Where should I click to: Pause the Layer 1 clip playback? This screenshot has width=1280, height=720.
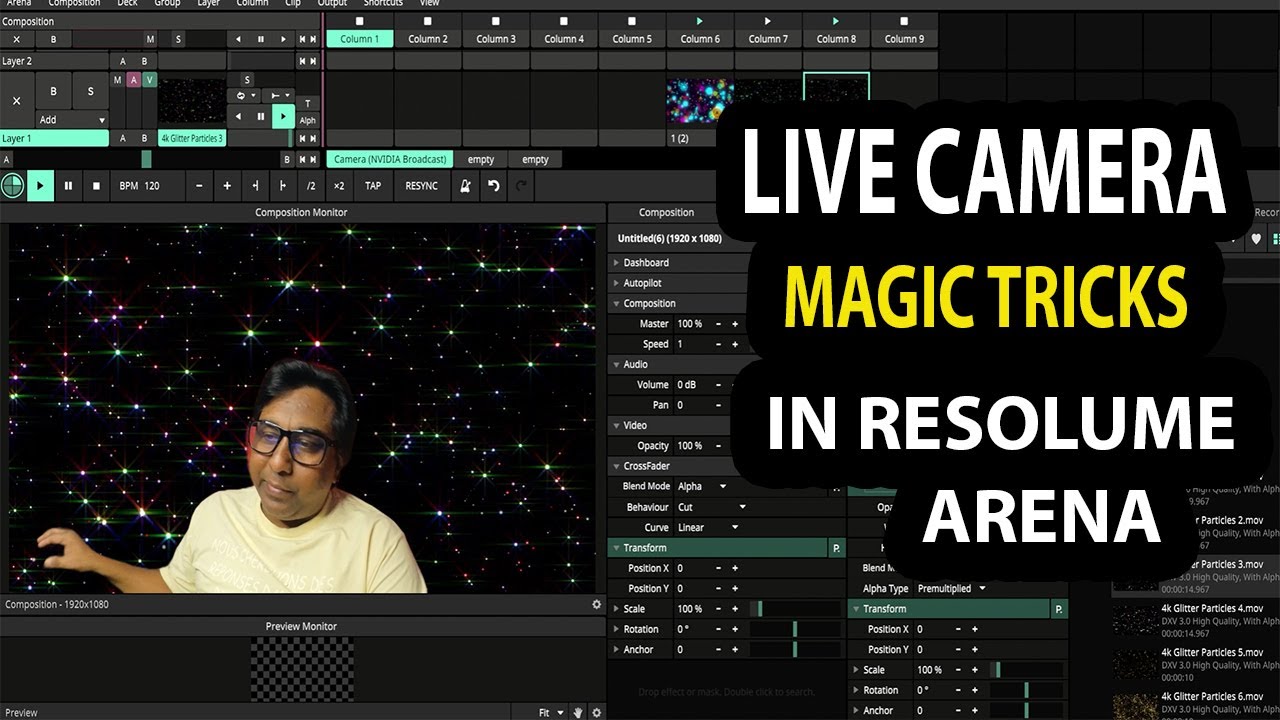click(261, 117)
